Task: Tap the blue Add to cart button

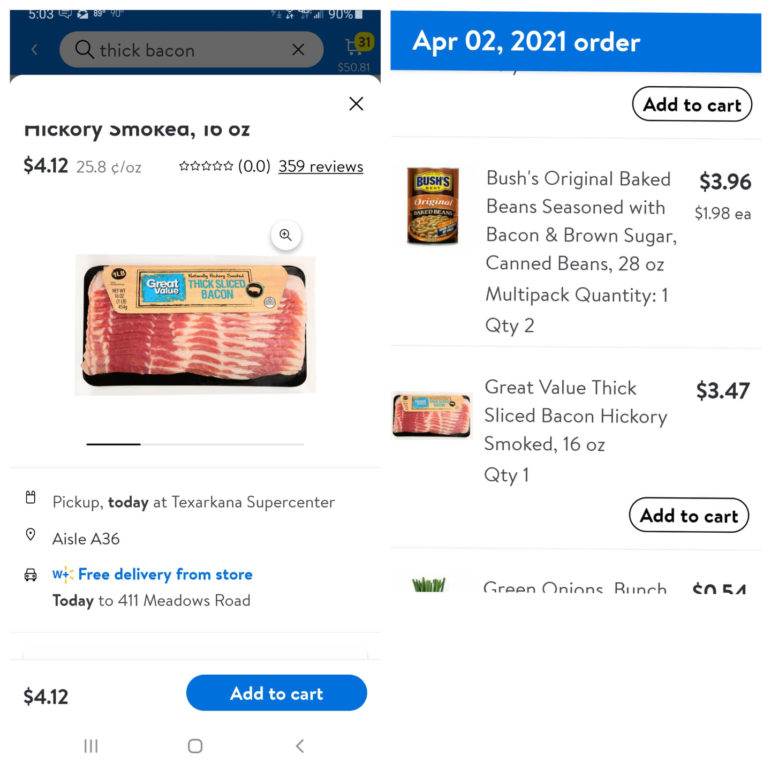Action: pos(276,693)
